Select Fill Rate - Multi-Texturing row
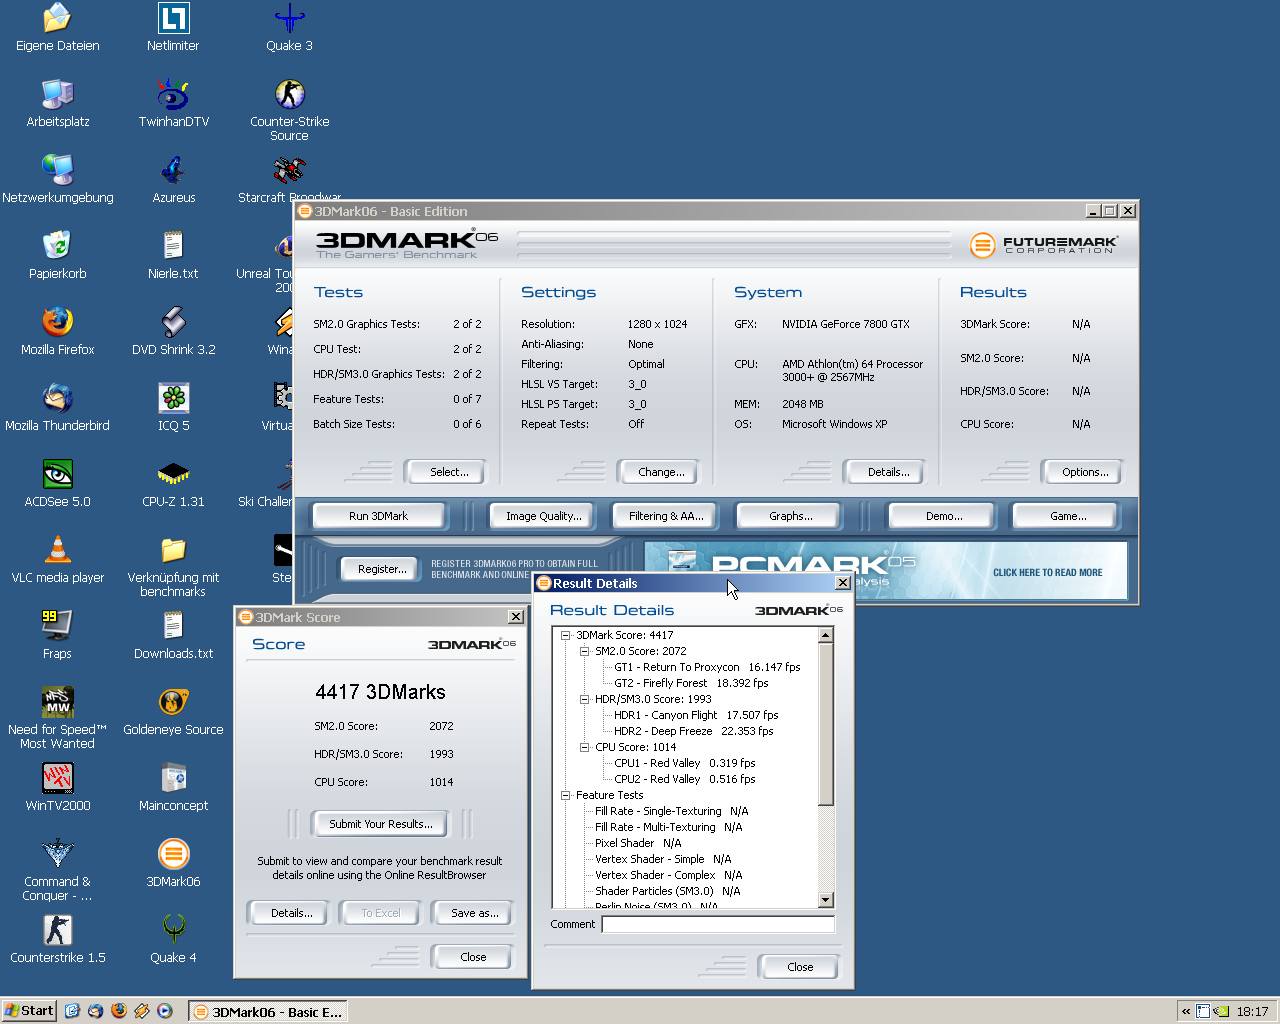The height and width of the screenshot is (1024, 1280). [669, 827]
